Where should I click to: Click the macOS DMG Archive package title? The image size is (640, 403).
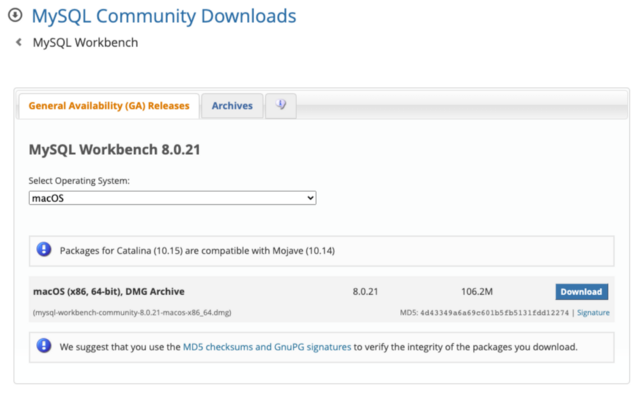tap(108, 292)
